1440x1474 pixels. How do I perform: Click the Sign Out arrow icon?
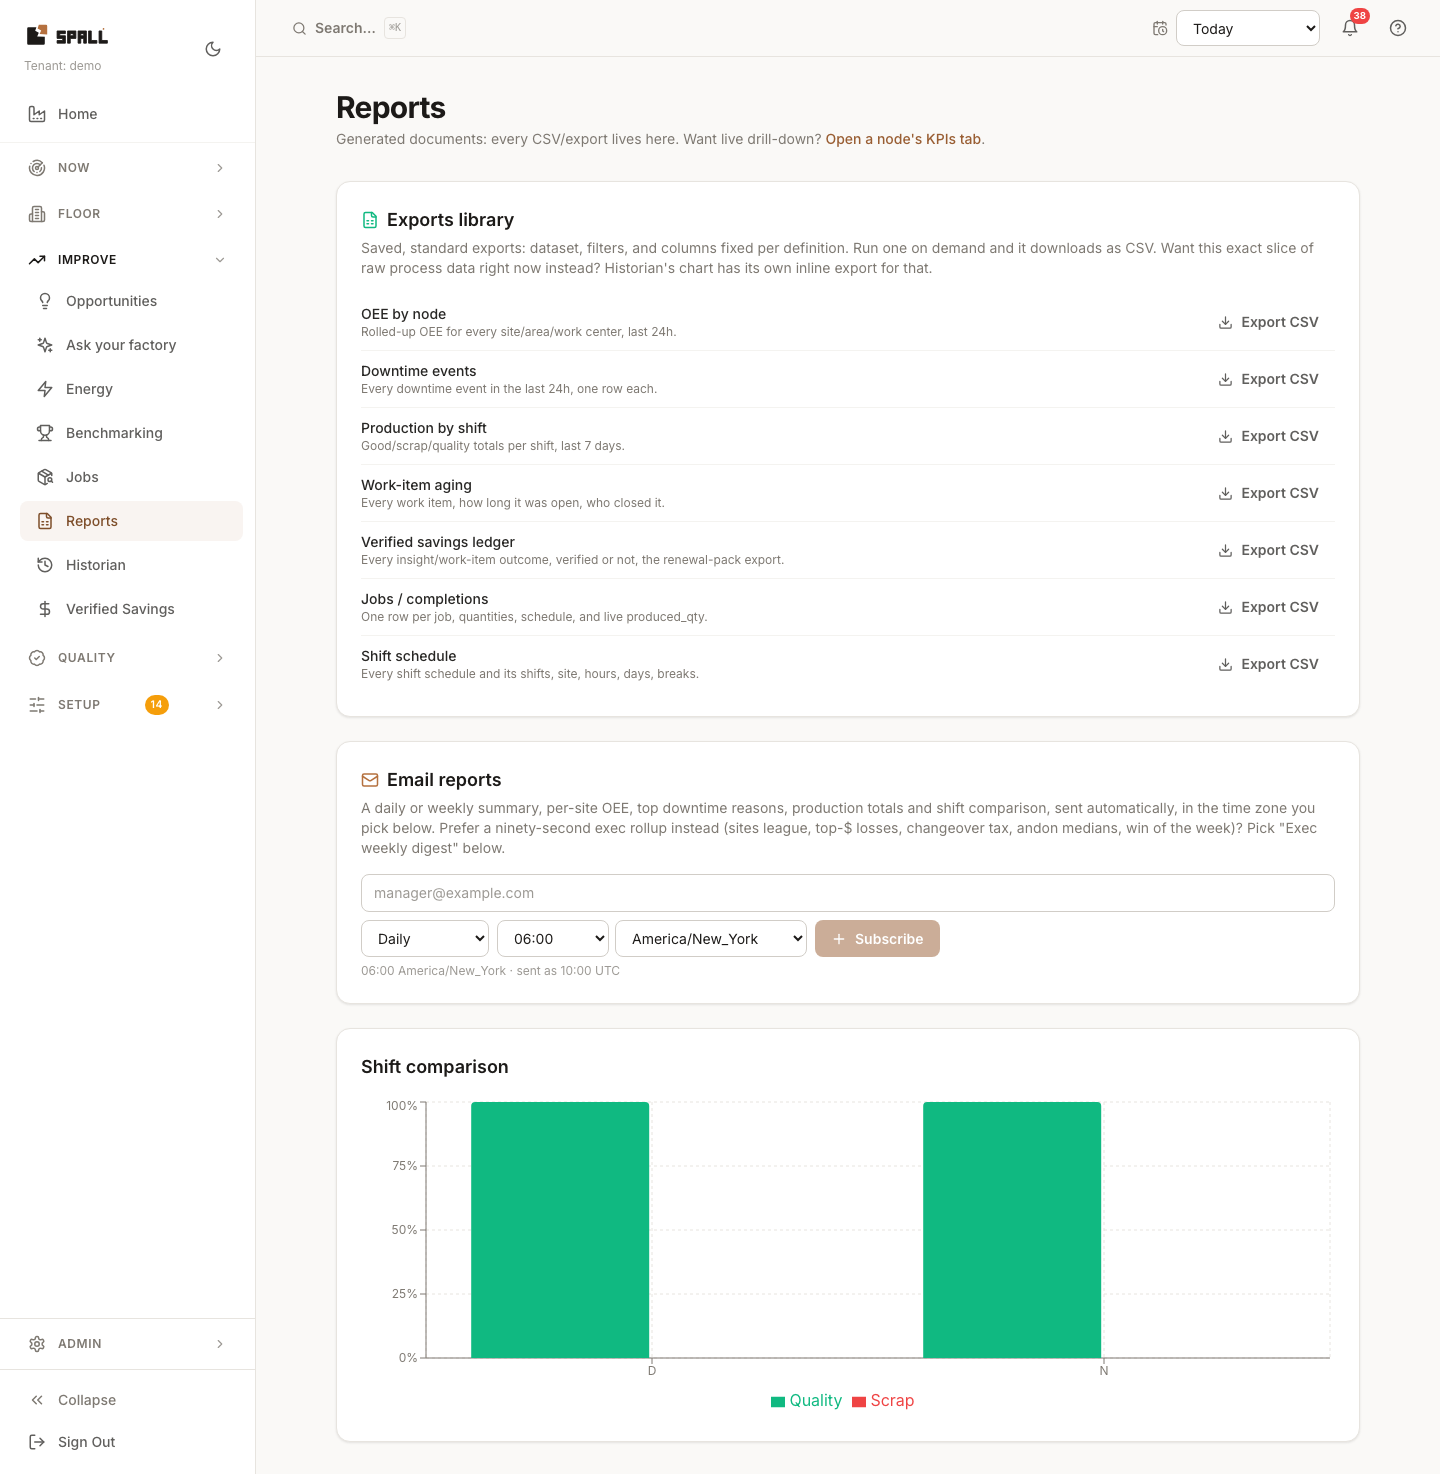pos(37,1442)
